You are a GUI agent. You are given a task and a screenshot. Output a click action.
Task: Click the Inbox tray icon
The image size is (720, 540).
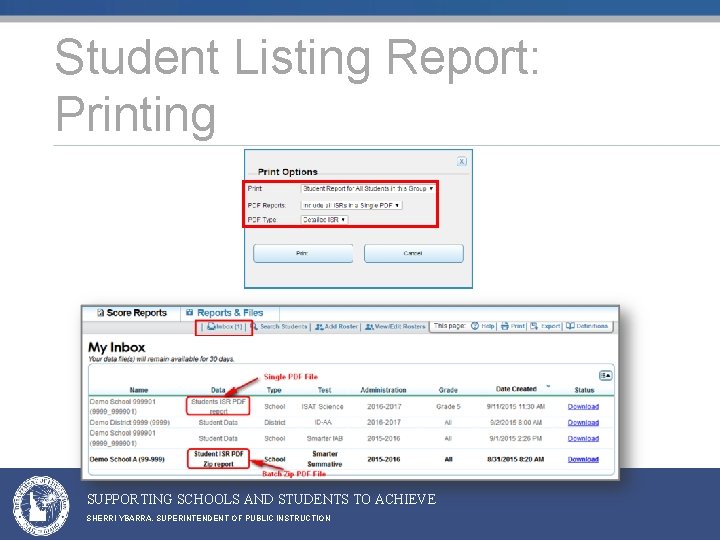[x=211, y=326]
